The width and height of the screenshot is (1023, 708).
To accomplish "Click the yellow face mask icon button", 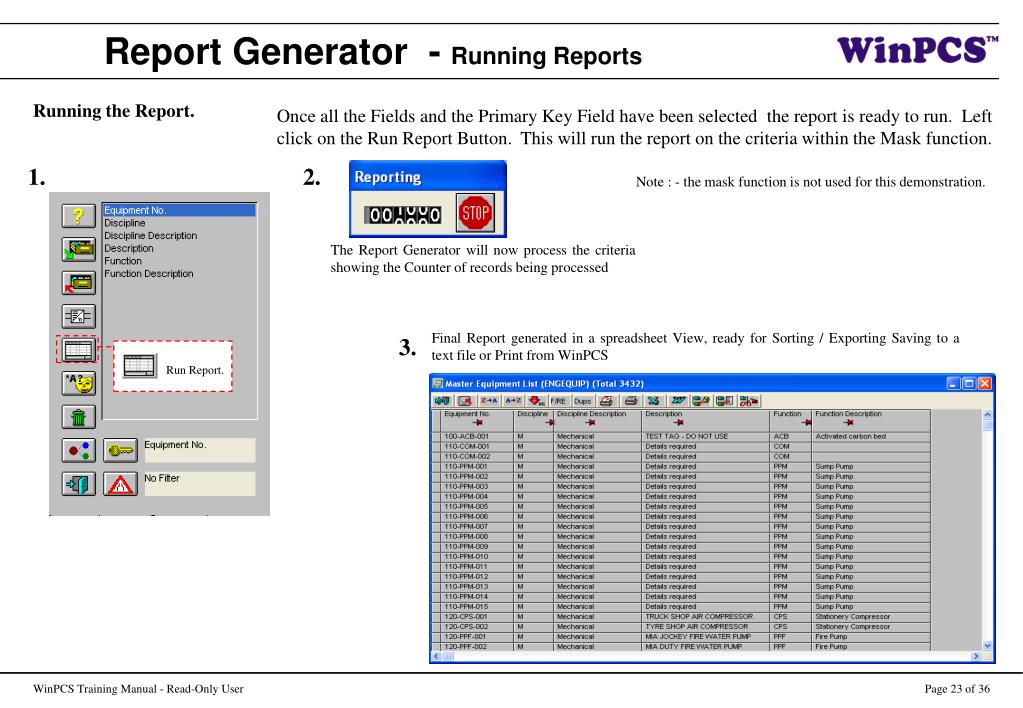I will point(78,383).
